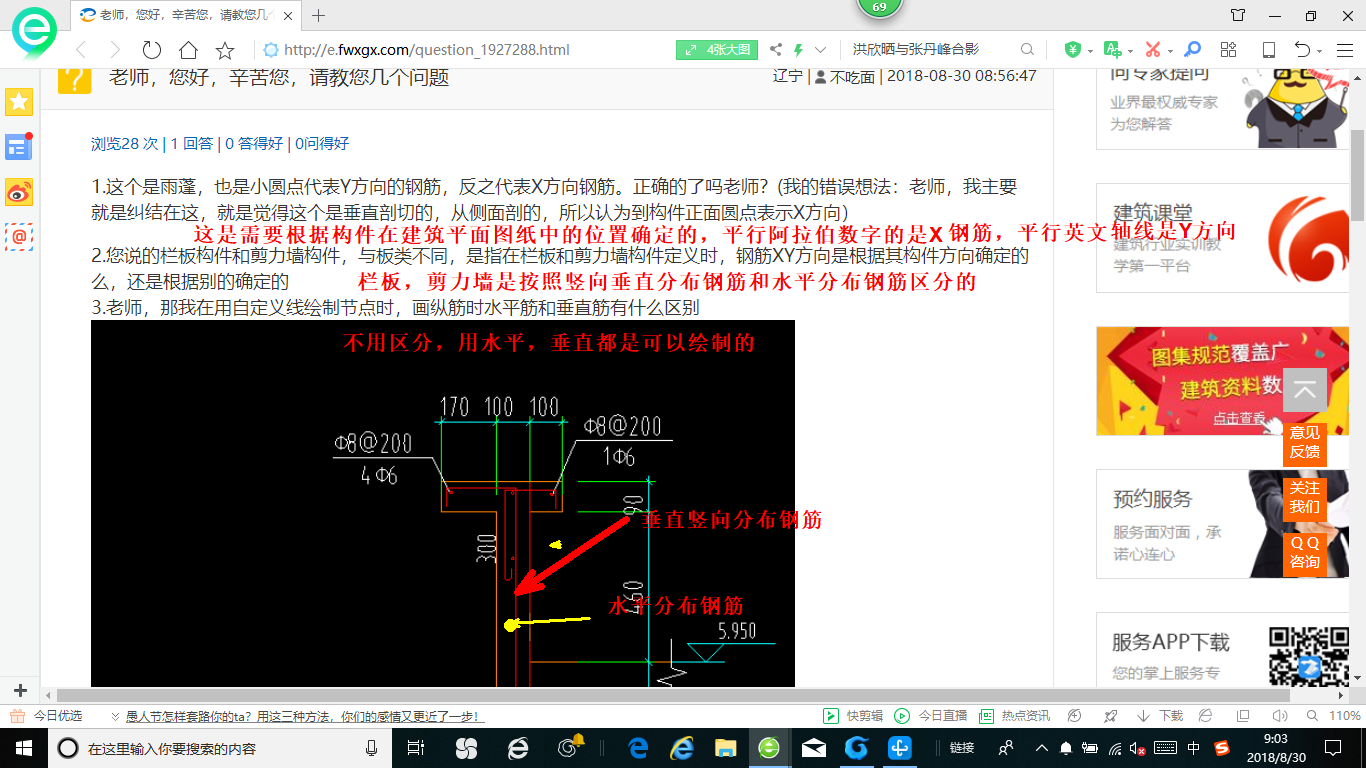Viewport: 1366px width, 768px height.
Task: Click the 110% zoom level indicator
Action: point(1345,716)
